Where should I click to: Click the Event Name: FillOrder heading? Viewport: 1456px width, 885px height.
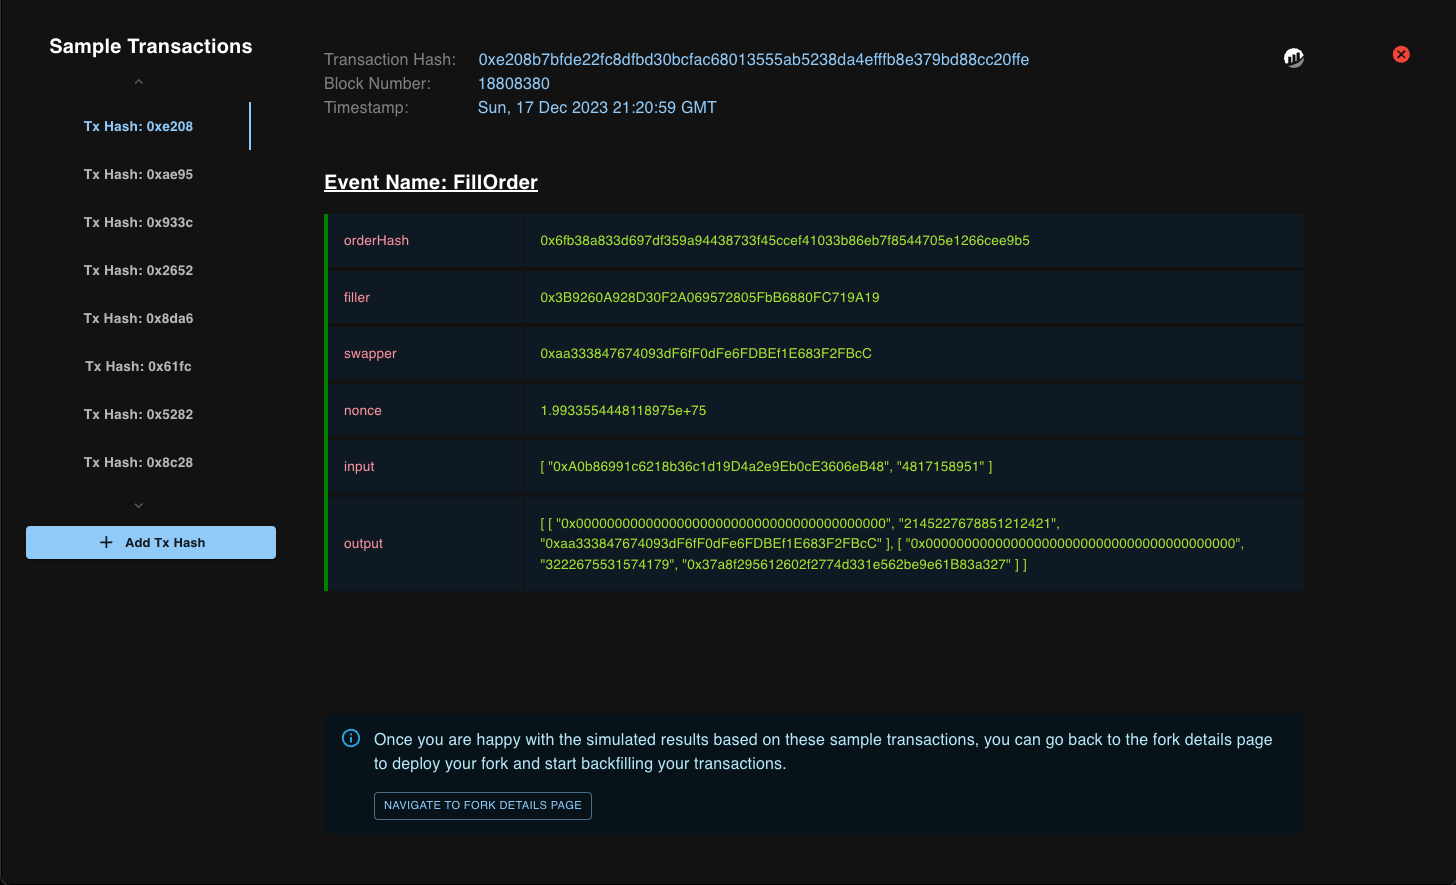coord(431,182)
